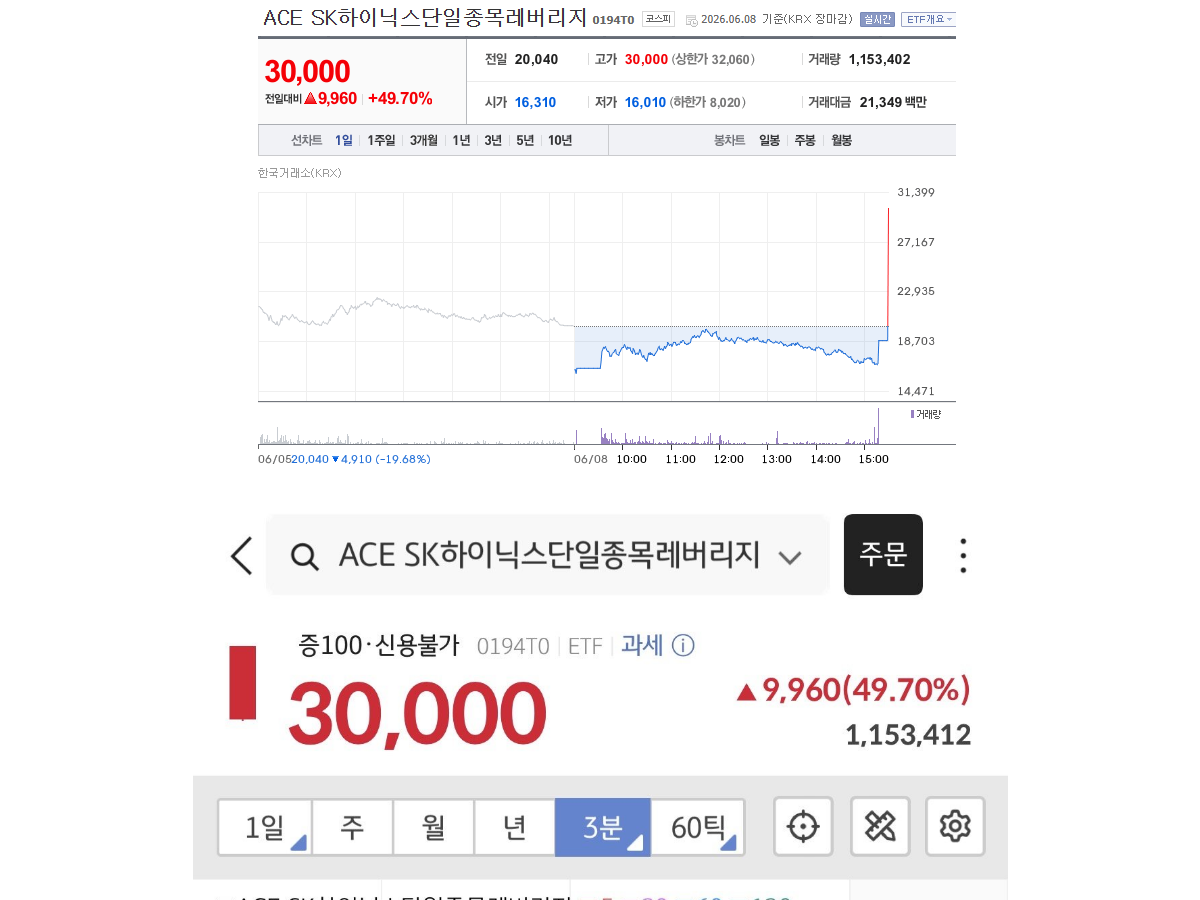Switch to the 일봉 candle chart tab
This screenshot has height=900, width=1200.
[769, 140]
